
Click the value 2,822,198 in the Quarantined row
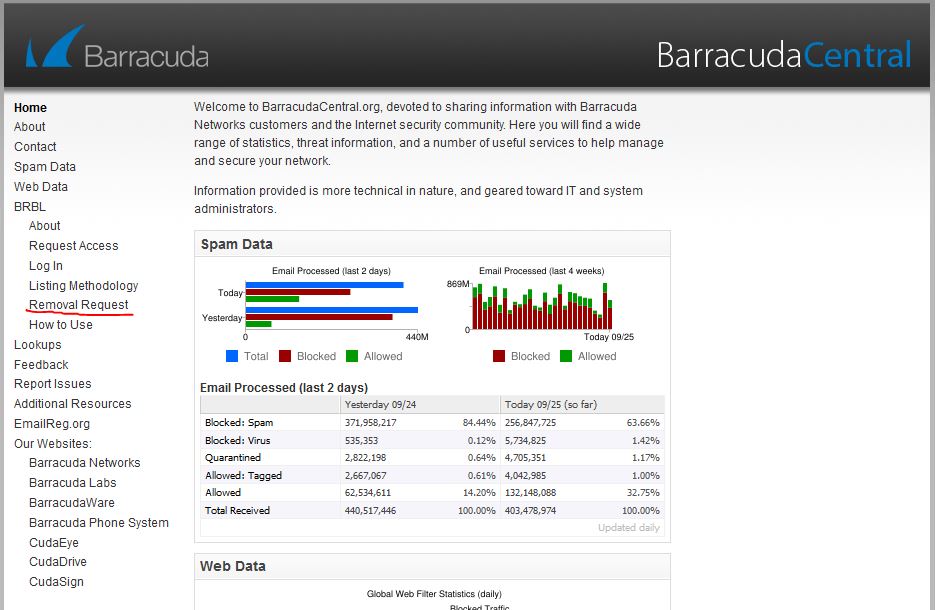point(366,458)
